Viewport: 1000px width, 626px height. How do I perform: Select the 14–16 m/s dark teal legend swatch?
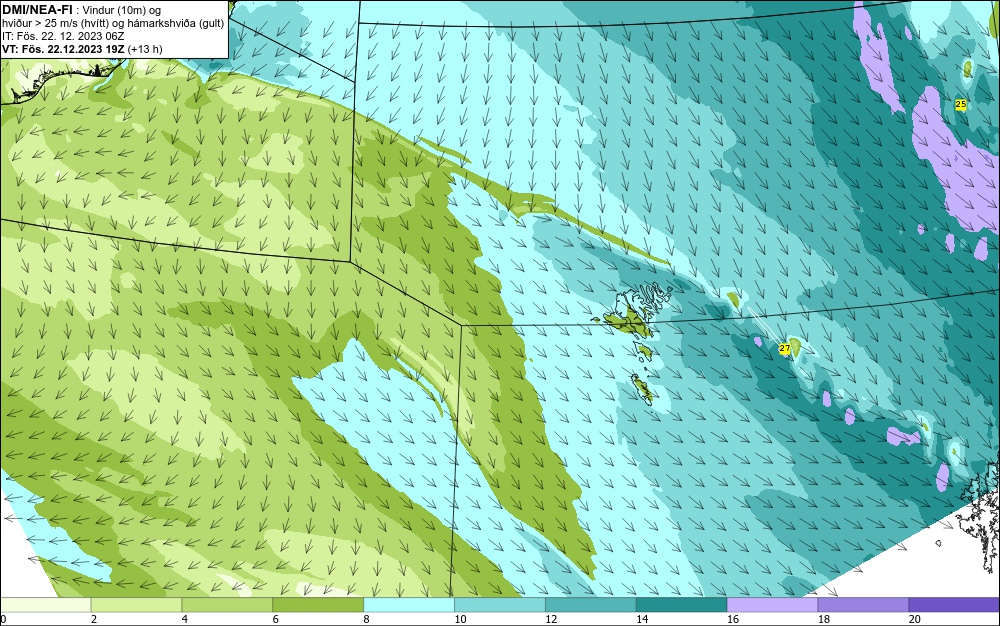coord(681,605)
